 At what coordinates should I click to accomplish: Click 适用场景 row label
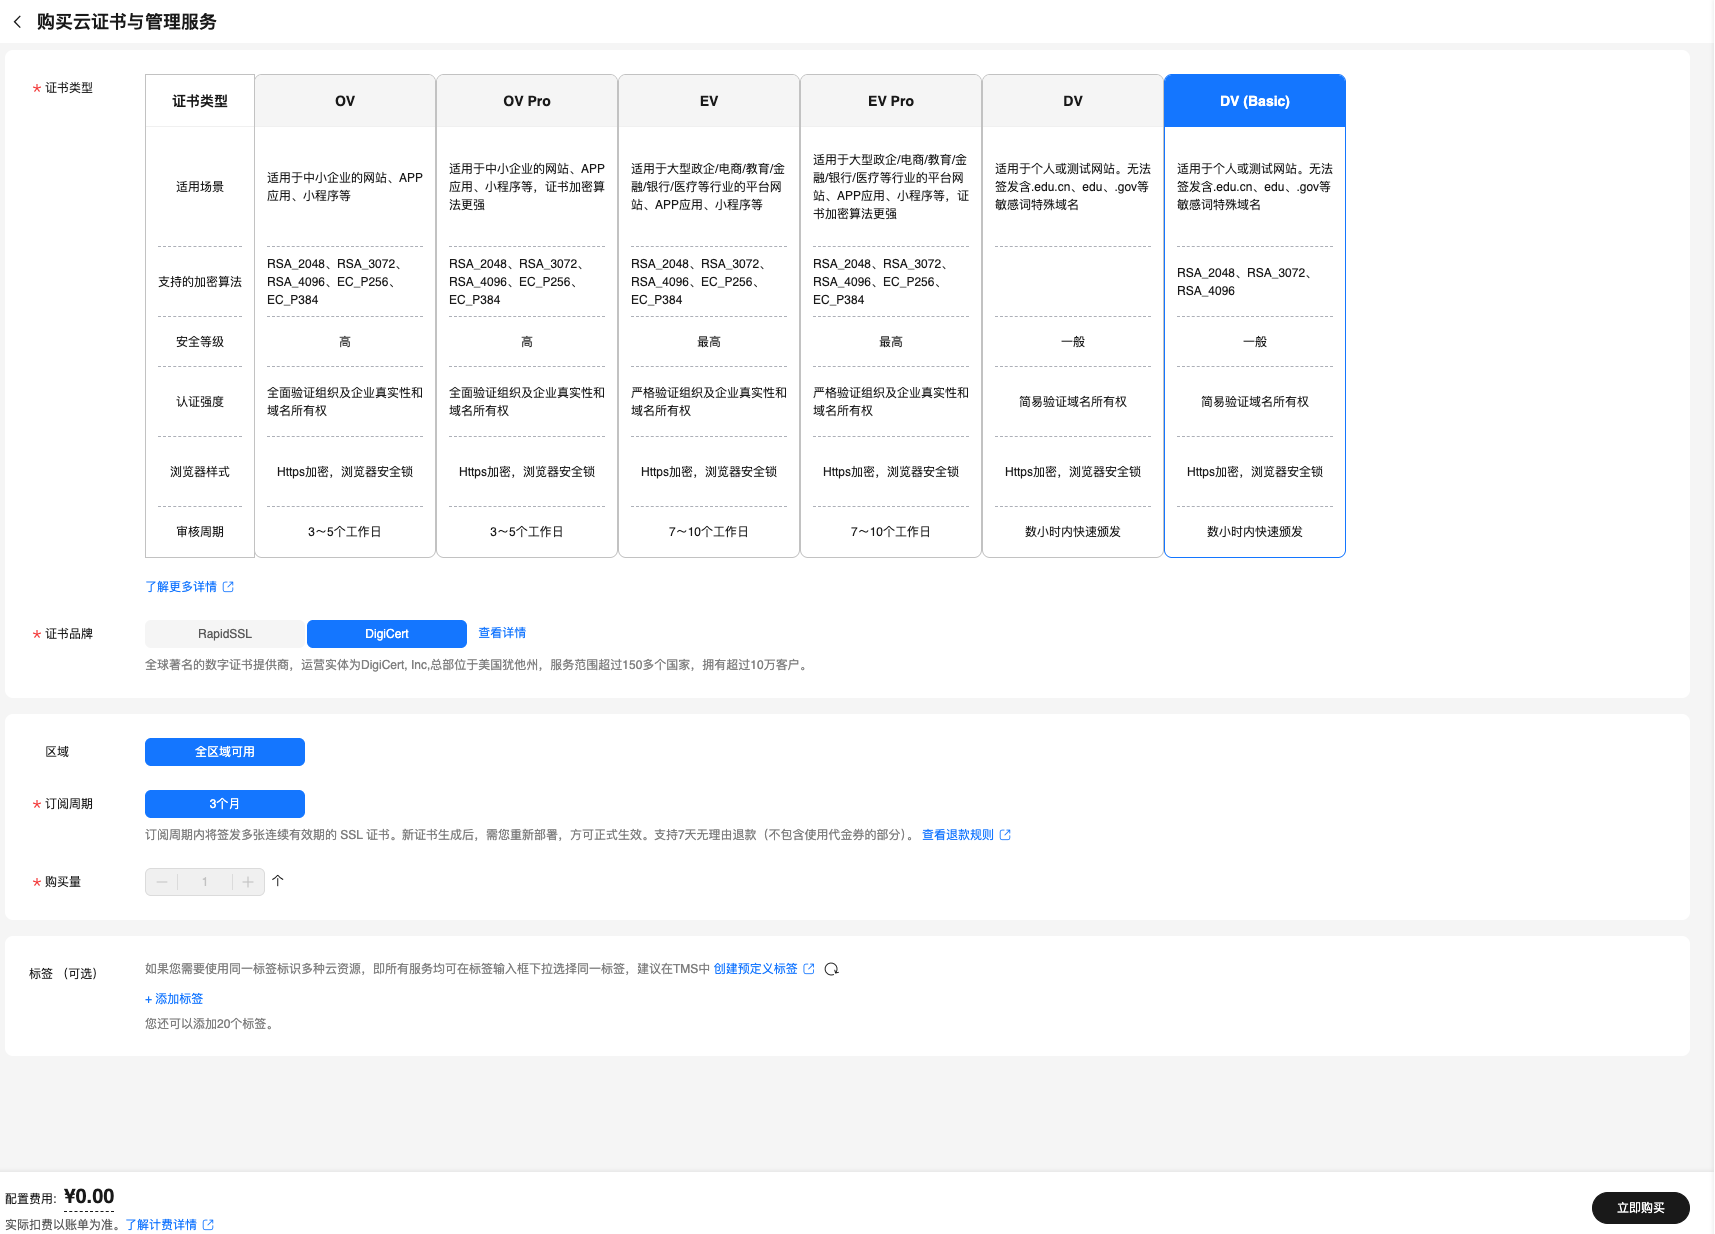pos(200,187)
